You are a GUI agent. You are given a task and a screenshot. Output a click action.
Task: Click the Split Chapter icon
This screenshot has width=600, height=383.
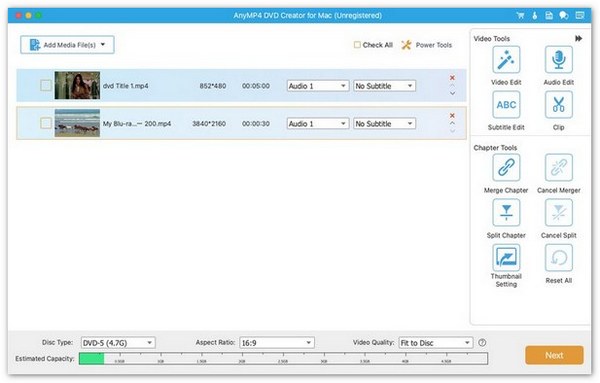click(506, 213)
